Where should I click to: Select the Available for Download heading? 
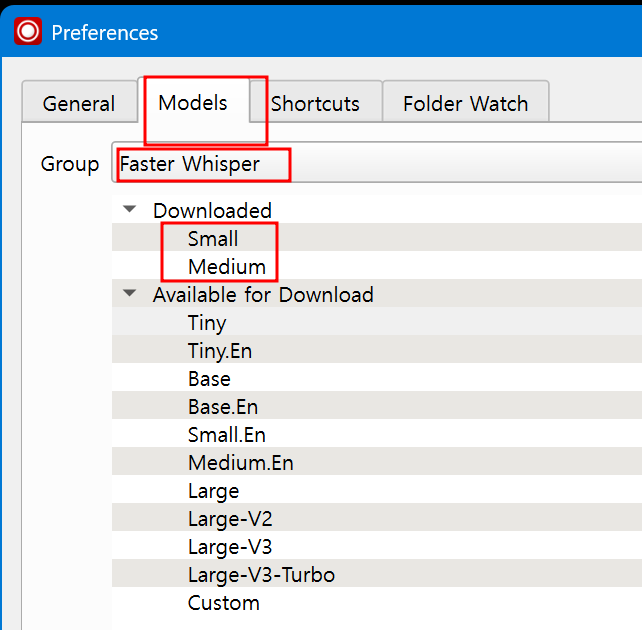click(x=263, y=294)
